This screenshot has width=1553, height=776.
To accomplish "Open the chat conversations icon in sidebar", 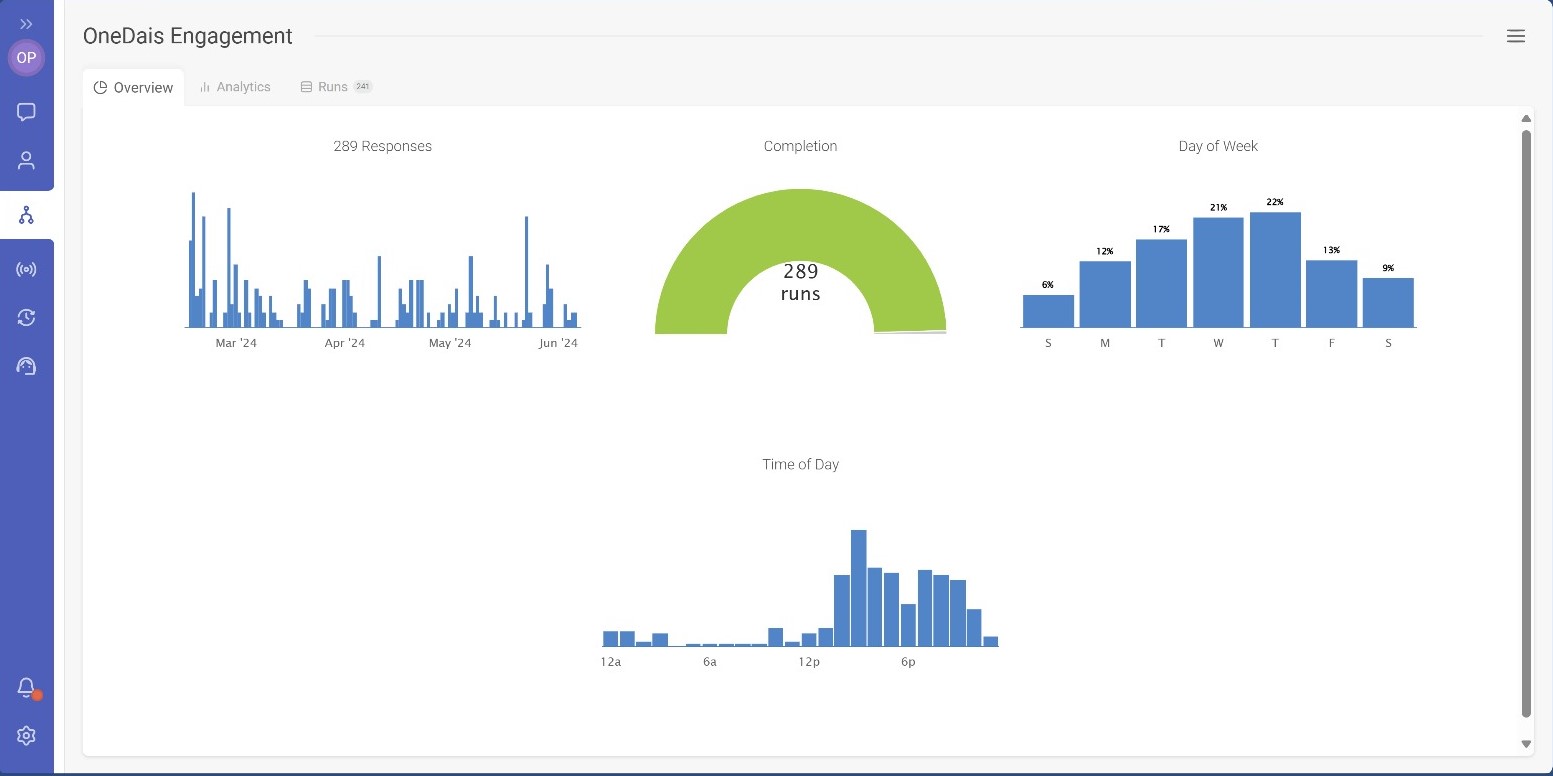I will point(26,111).
